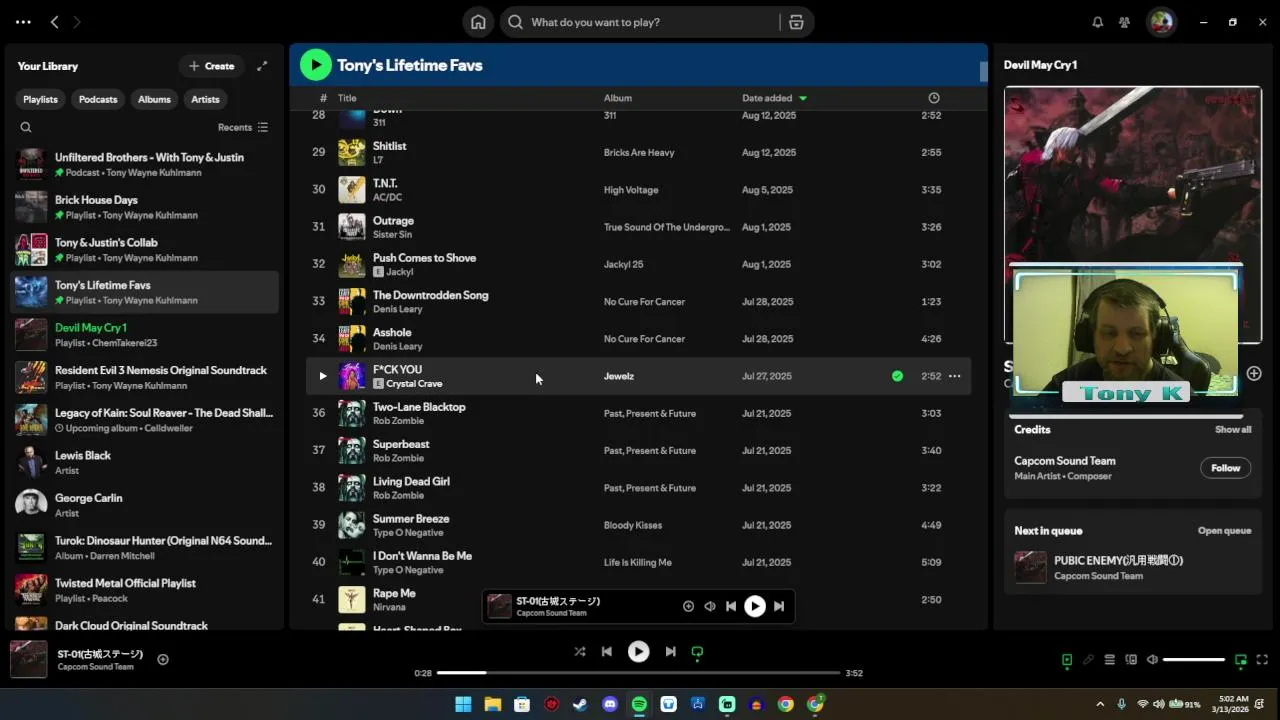The image size is (1280, 720).
Task: Add now-playing ST-01 to Liked Songs
Action: [x=163, y=659]
